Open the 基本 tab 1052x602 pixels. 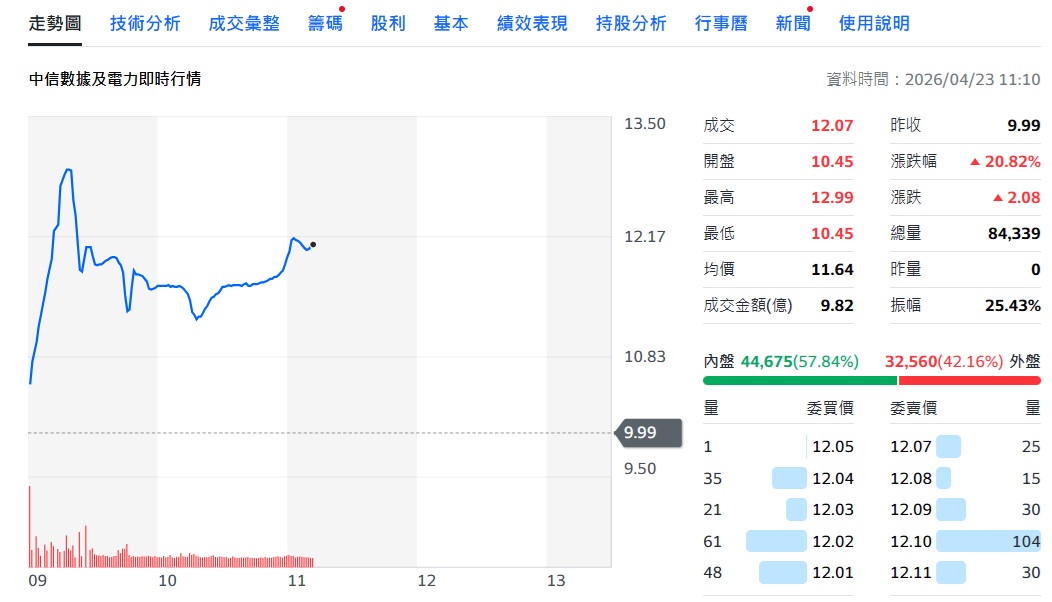pos(451,23)
